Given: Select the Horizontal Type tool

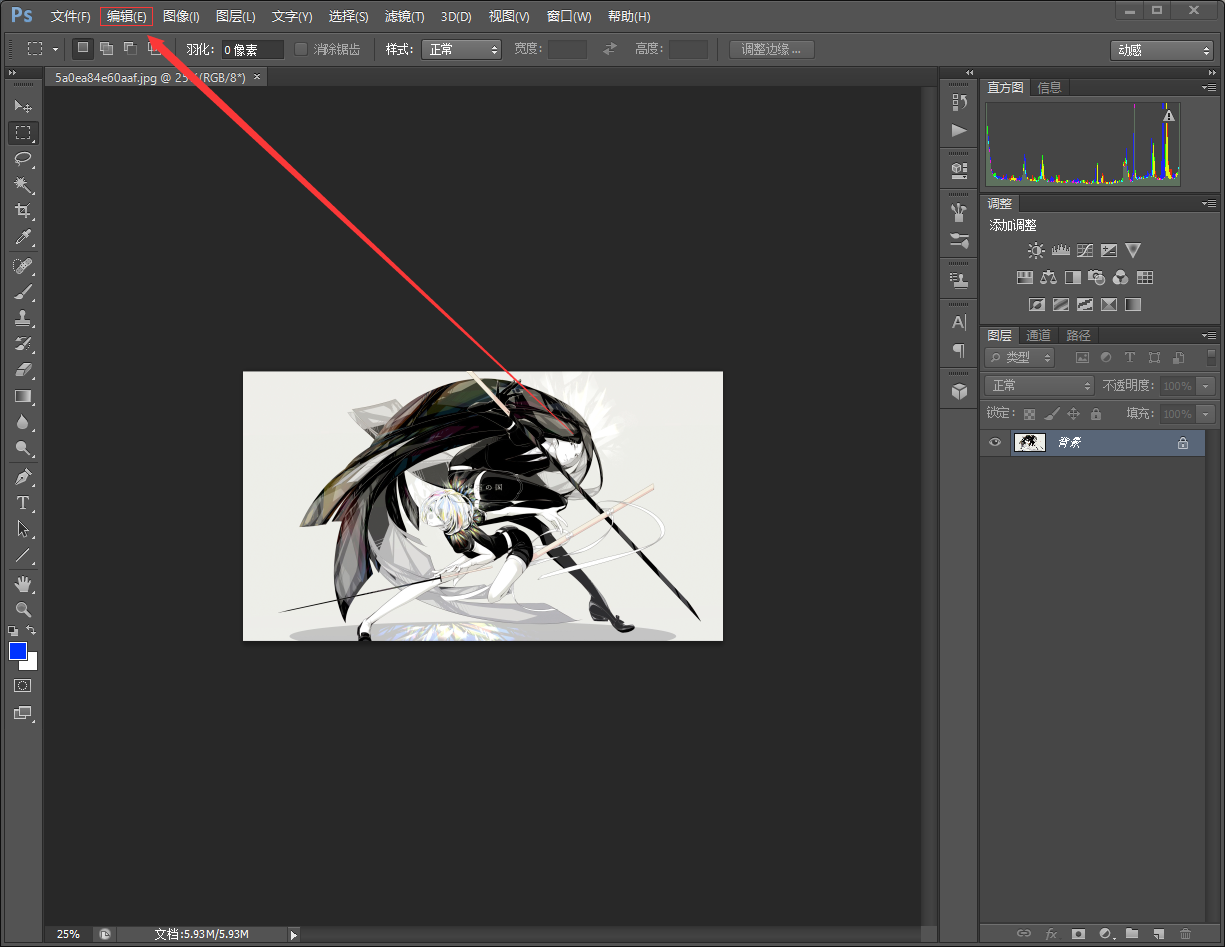Looking at the screenshot, I should tap(23, 503).
